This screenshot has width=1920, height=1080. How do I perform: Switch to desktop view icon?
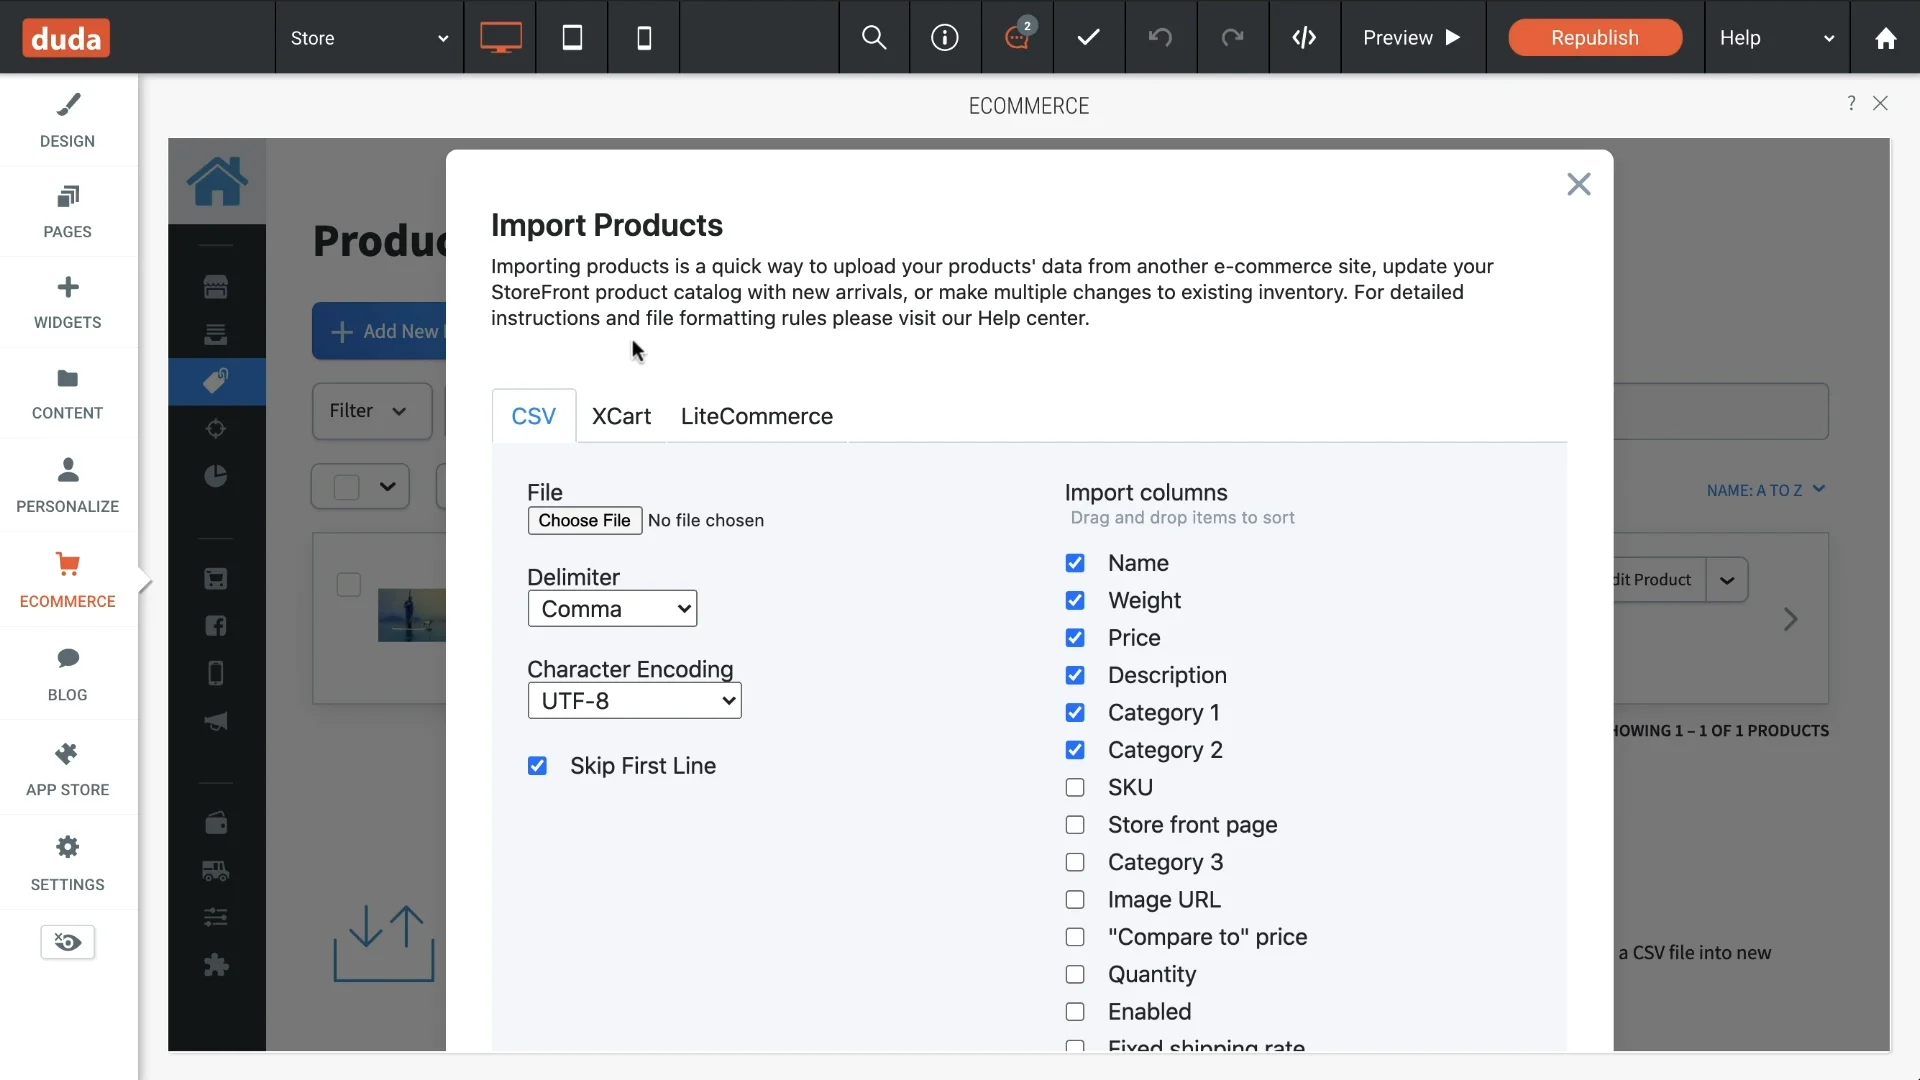(500, 38)
